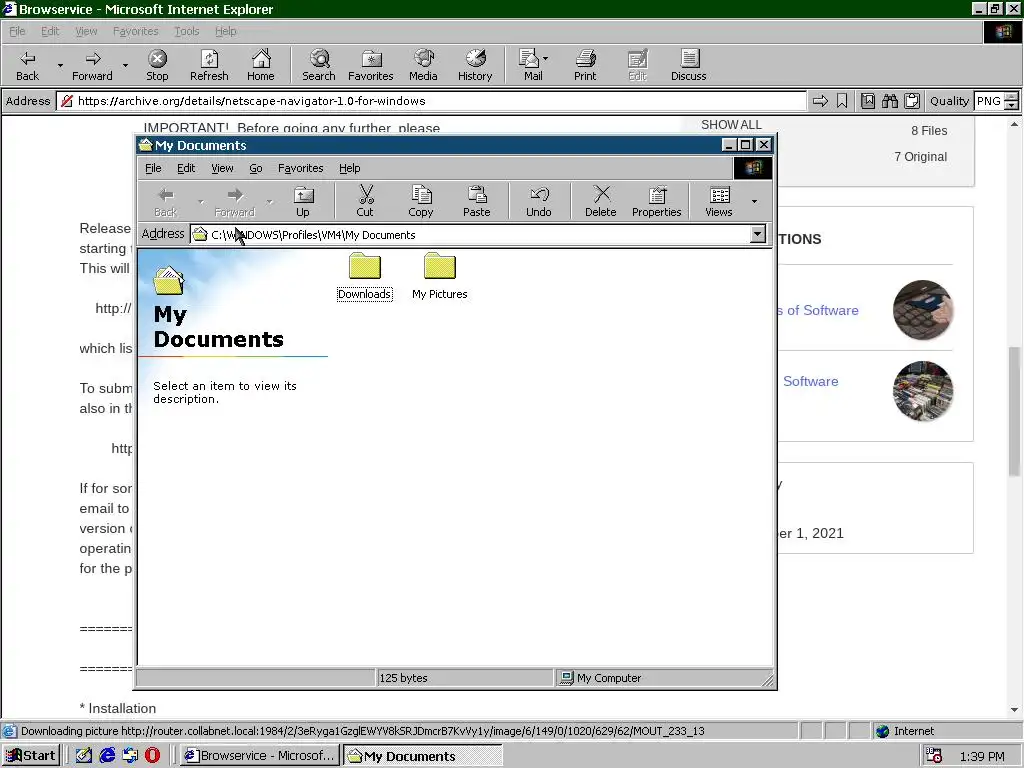1024x768 pixels.
Task: Open Tools menu in Internet Explorer
Action: pos(186,31)
